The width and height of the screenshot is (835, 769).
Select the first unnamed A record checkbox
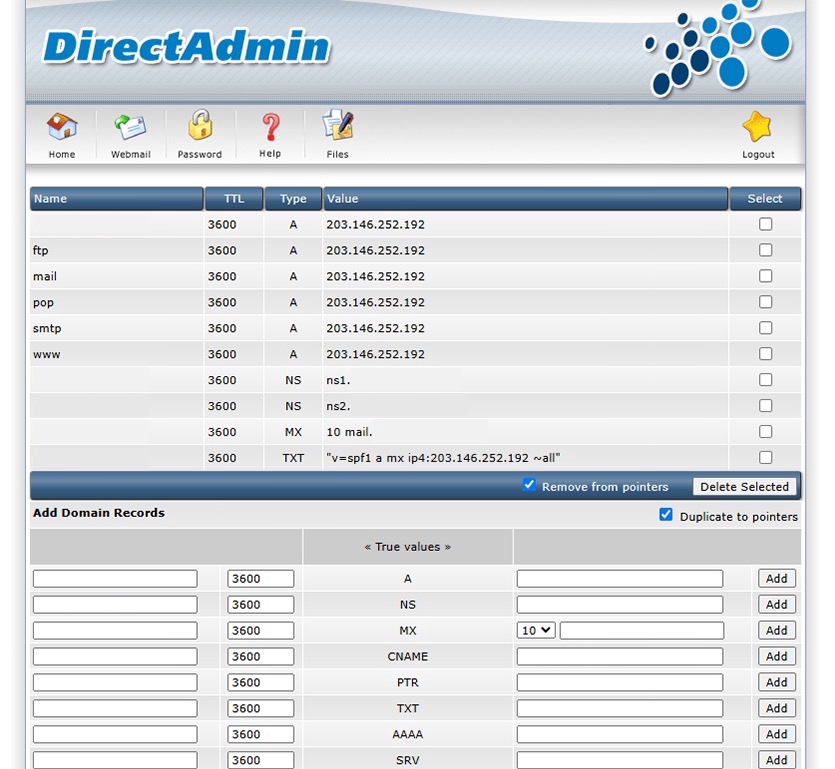pos(765,224)
